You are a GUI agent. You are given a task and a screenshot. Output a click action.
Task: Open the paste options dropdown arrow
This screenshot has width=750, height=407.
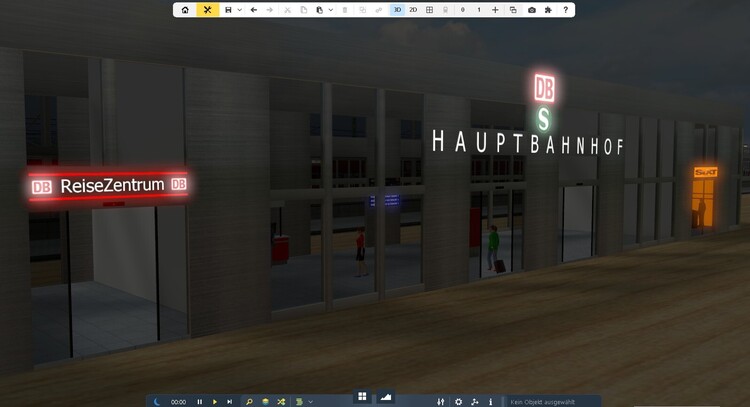pos(330,10)
